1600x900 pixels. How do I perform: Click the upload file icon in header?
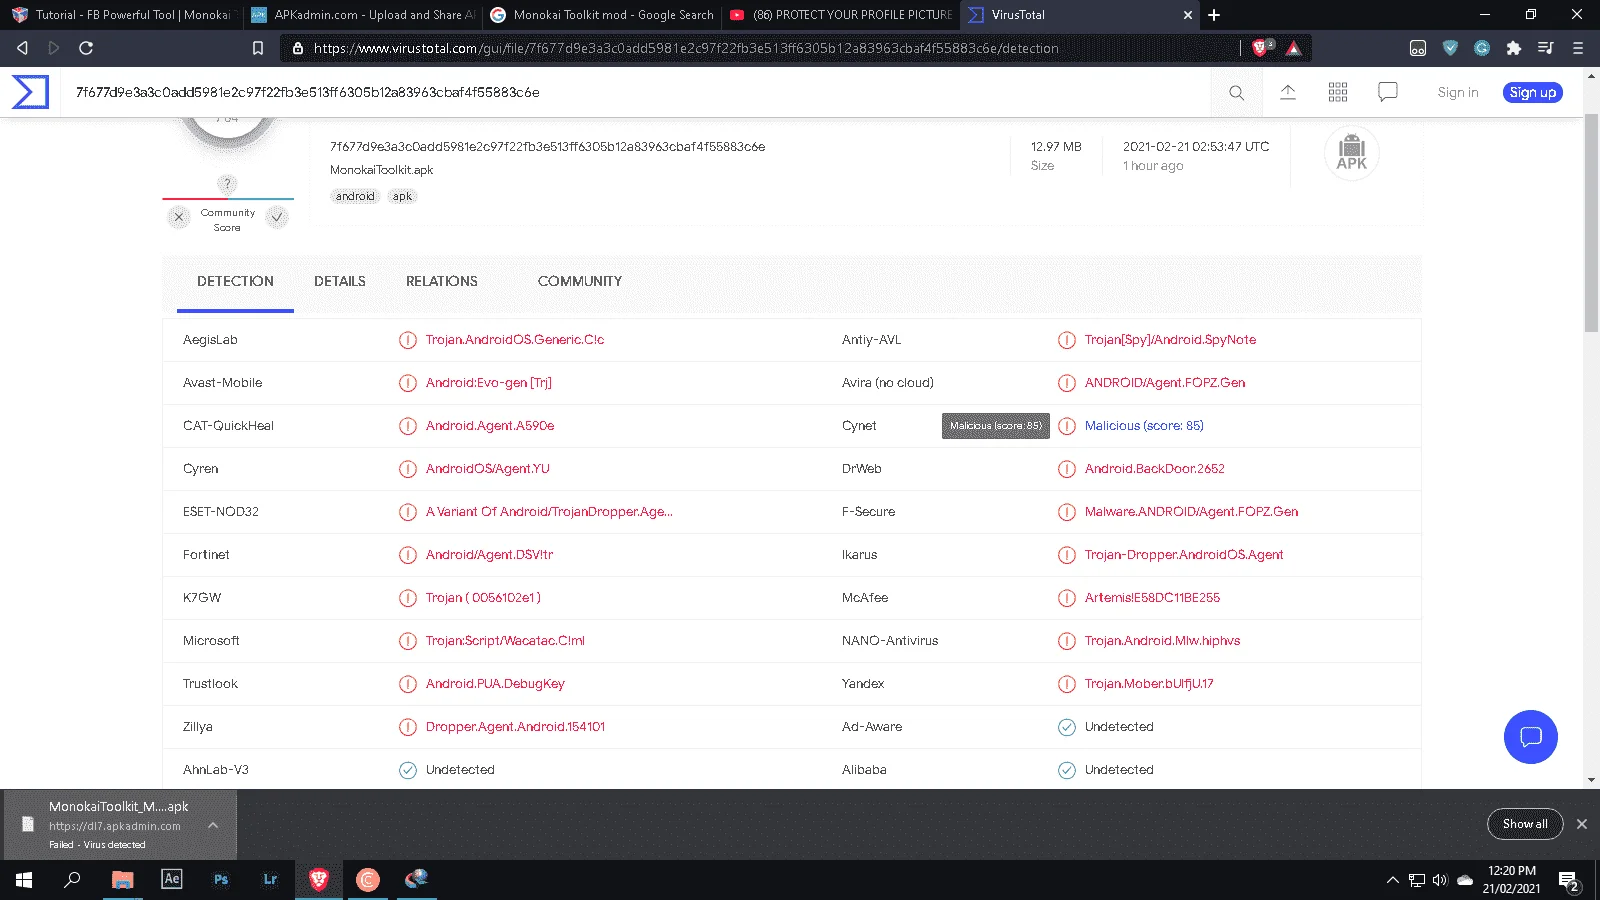(1288, 92)
